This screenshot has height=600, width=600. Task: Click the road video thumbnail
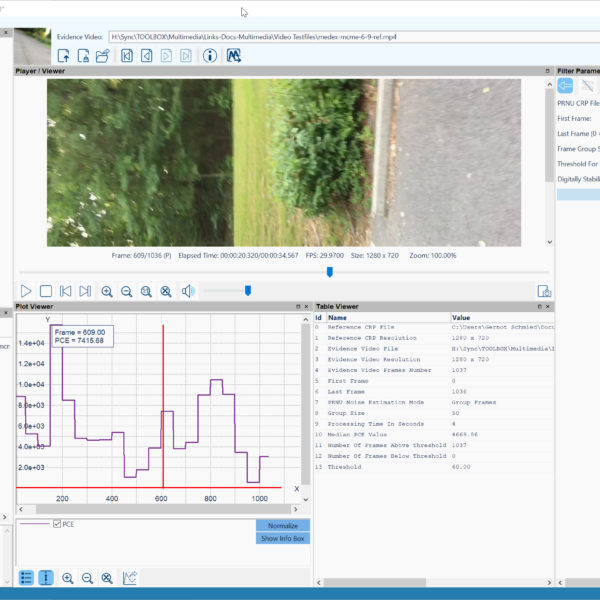click(33, 46)
